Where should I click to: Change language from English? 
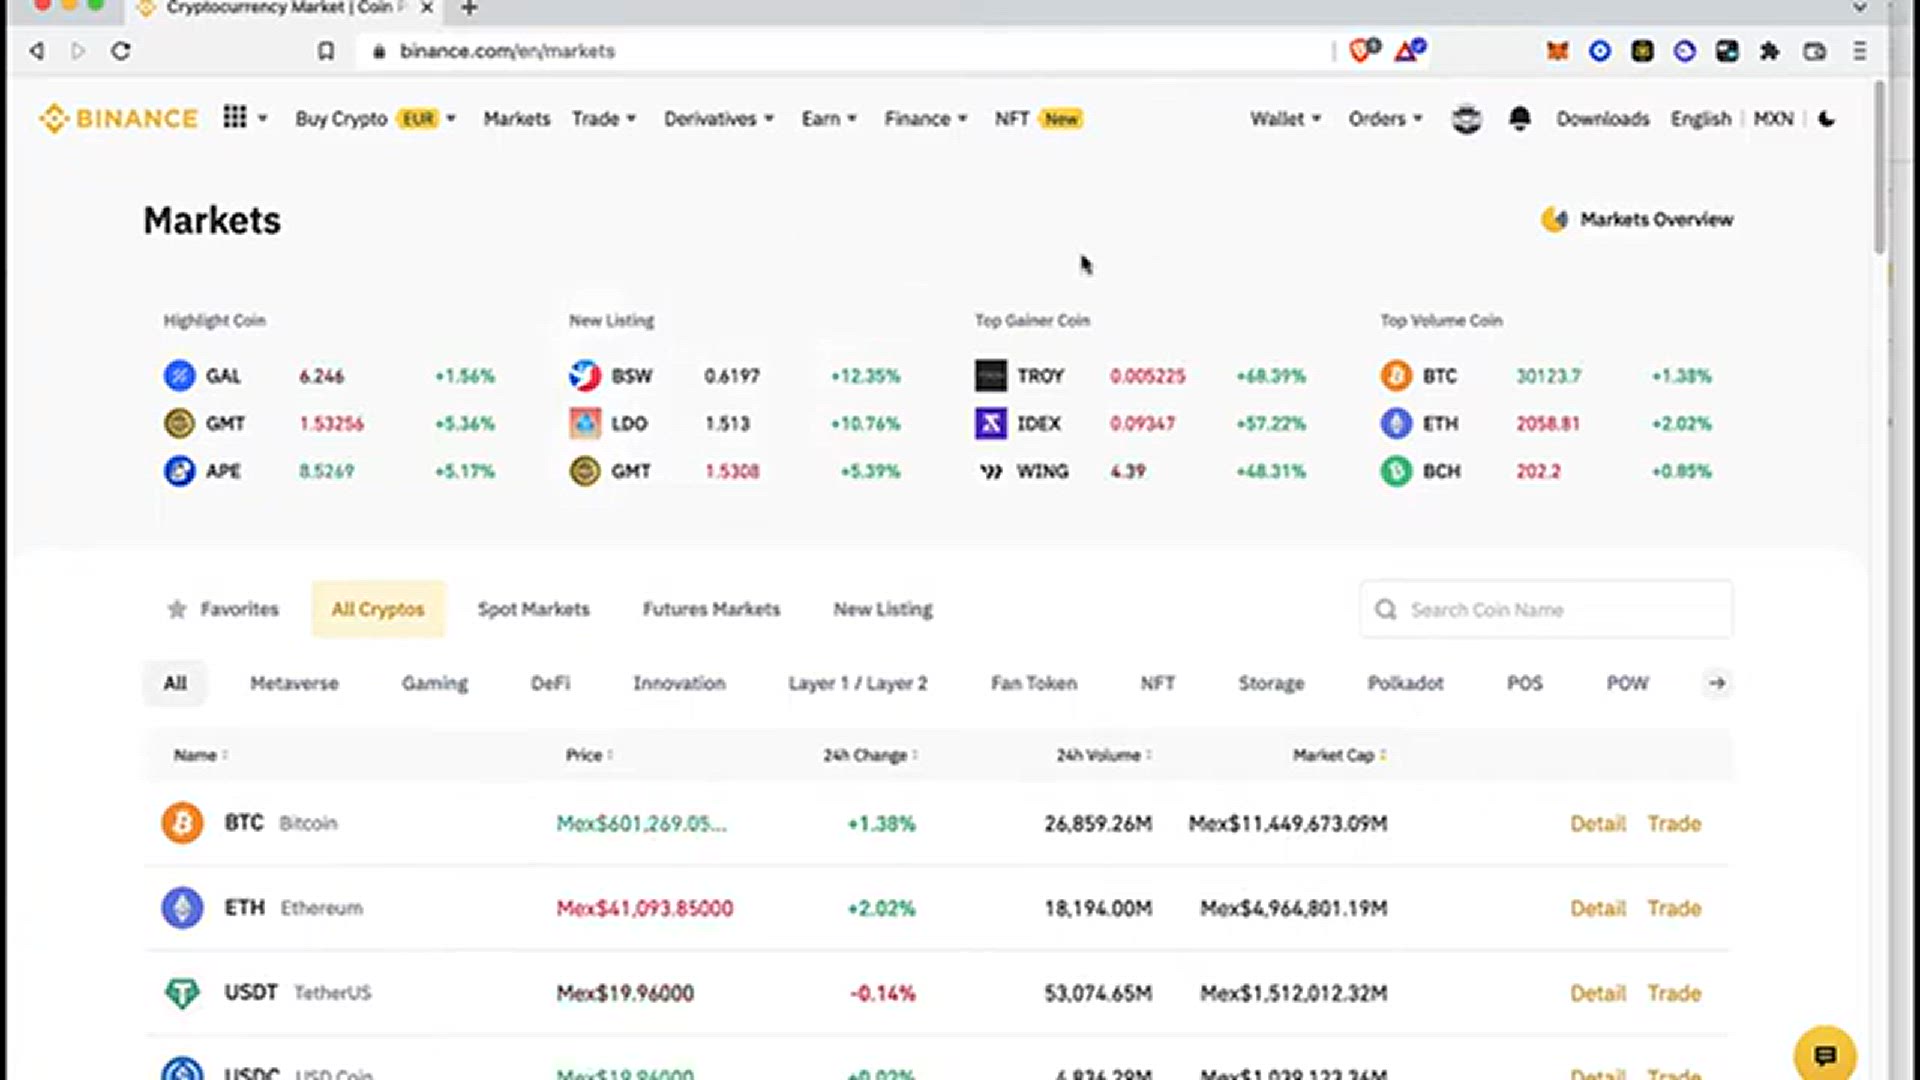pyautogui.click(x=1701, y=119)
